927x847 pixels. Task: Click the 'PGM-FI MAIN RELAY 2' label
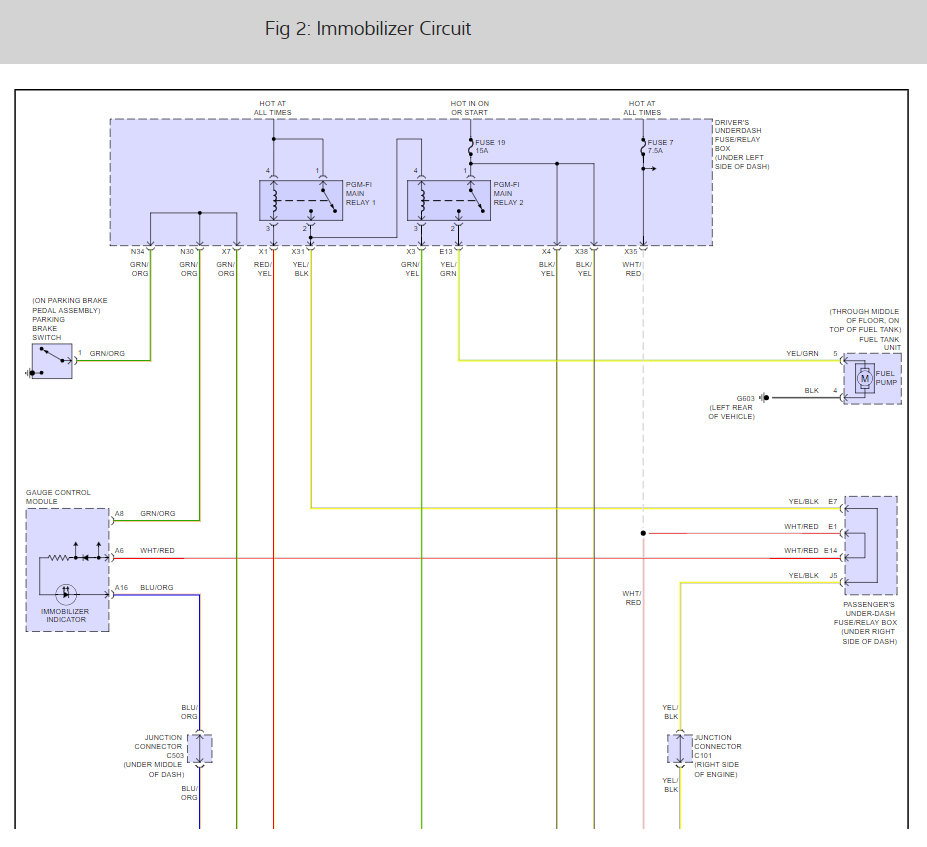pyautogui.click(x=508, y=193)
